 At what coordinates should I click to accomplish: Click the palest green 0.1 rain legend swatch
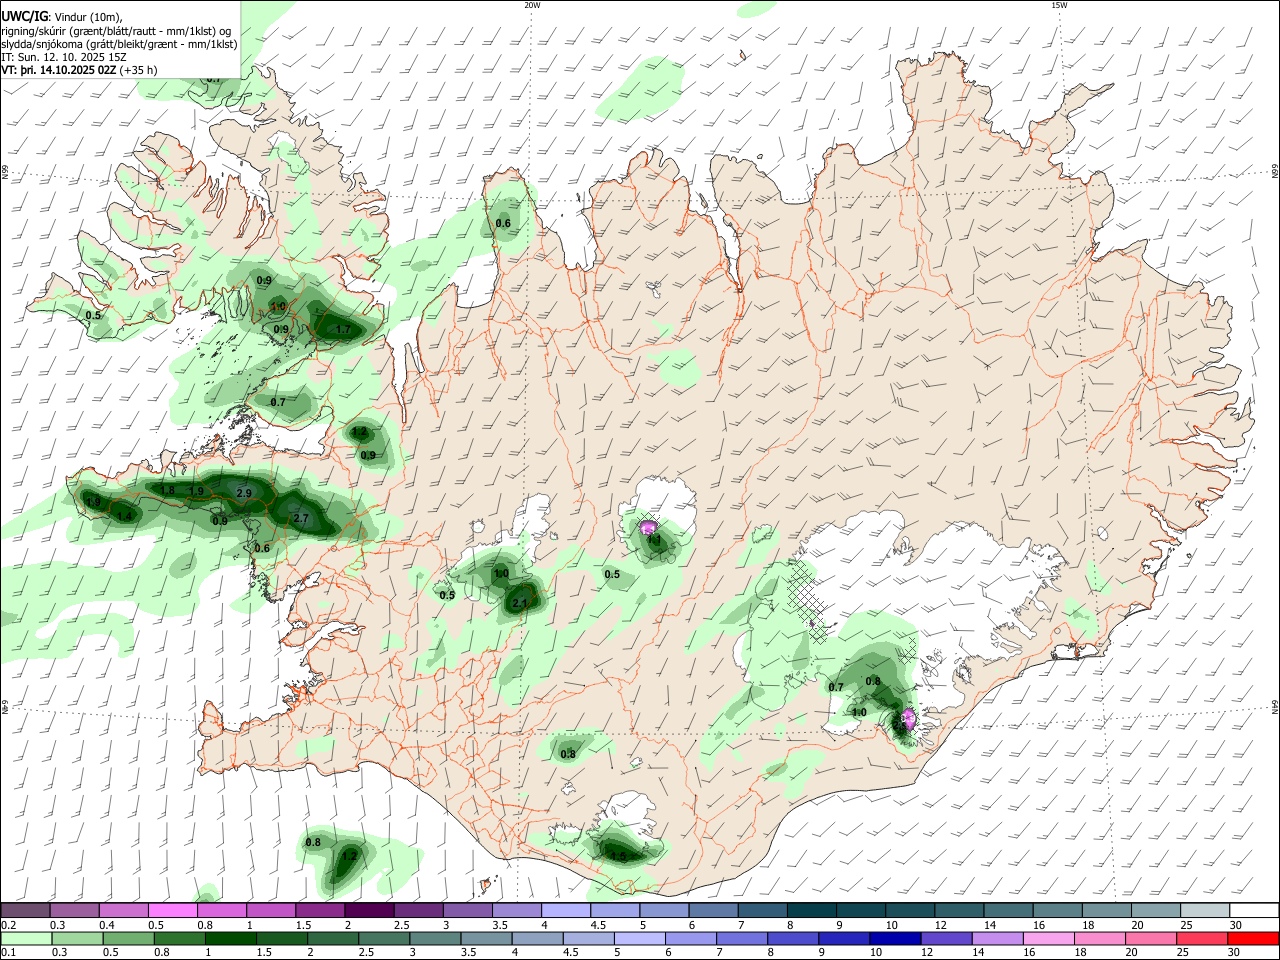click(x=25, y=938)
